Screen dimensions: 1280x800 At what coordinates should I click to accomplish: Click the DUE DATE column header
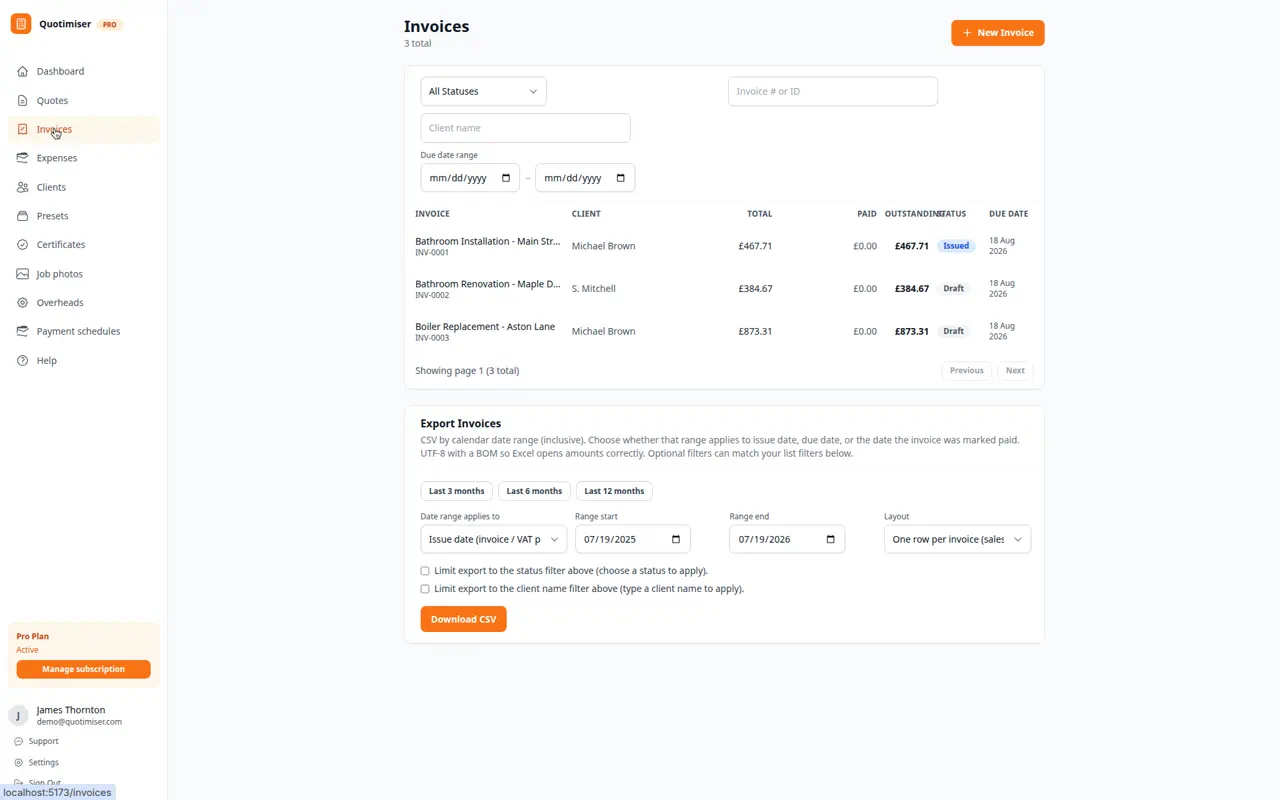[1008, 214]
